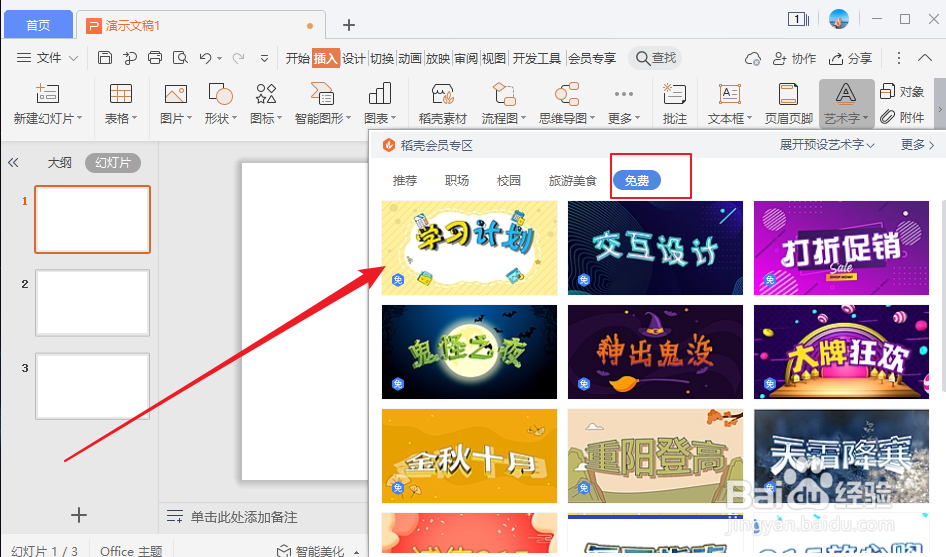This screenshot has width=946, height=557.
Task: Open the More (更多) WordArt link
Action: (x=918, y=145)
